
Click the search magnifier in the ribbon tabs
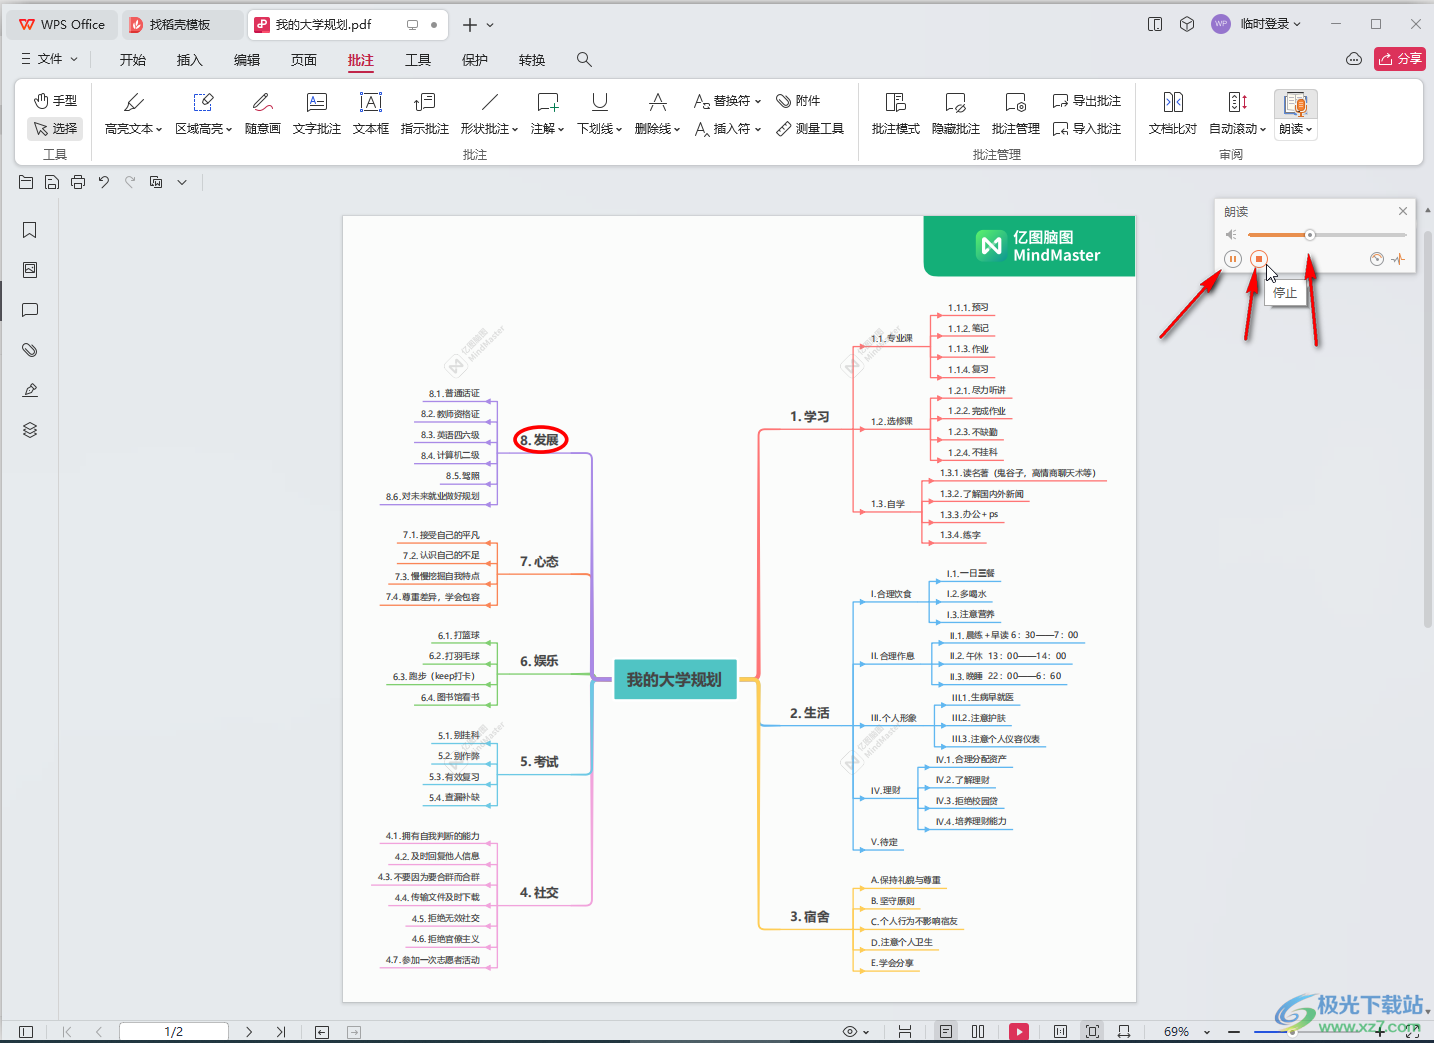point(584,60)
